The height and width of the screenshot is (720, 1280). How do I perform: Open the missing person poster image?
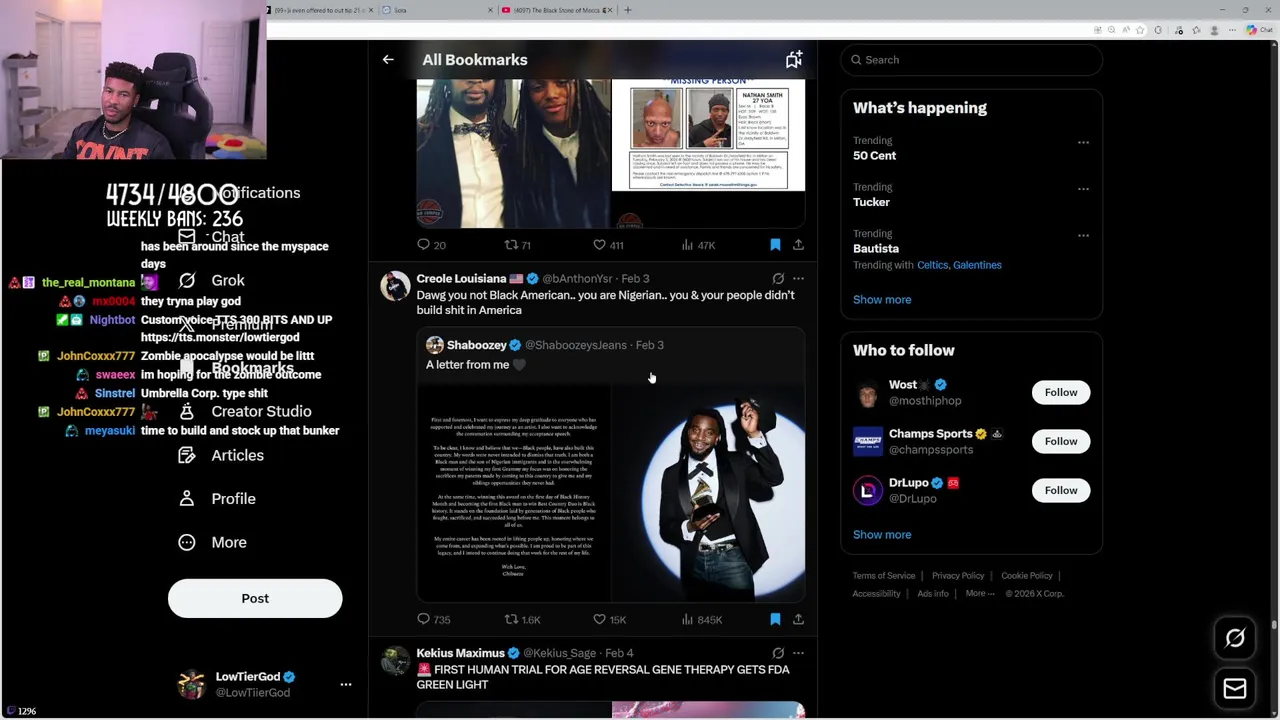click(x=708, y=135)
